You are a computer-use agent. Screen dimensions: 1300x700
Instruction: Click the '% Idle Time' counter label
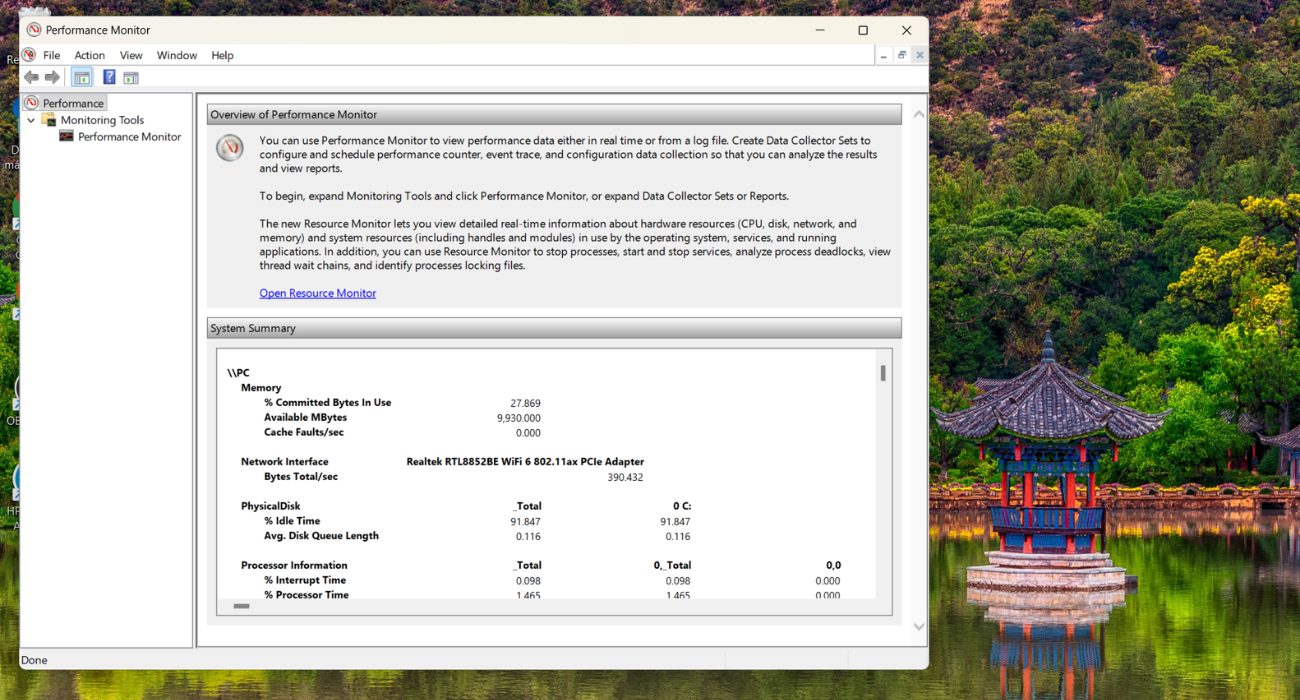[x=292, y=521]
